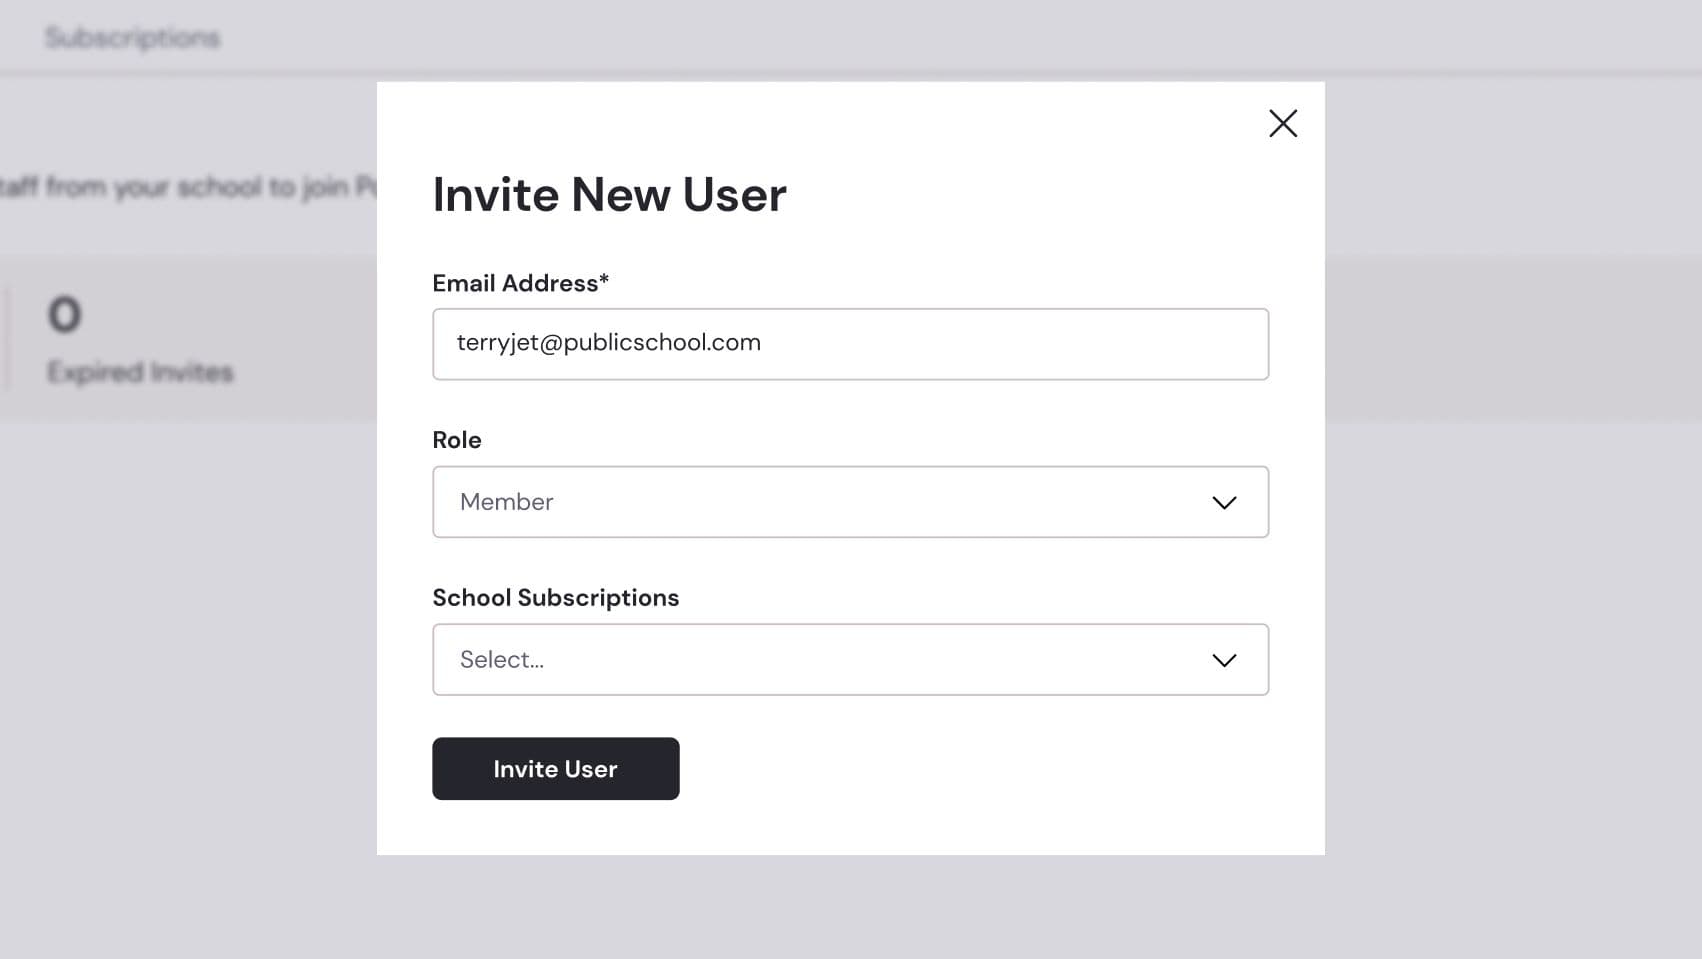
Task: Expand School Subscriptions using its chevron arrow
Action: tap(1224, 660)
